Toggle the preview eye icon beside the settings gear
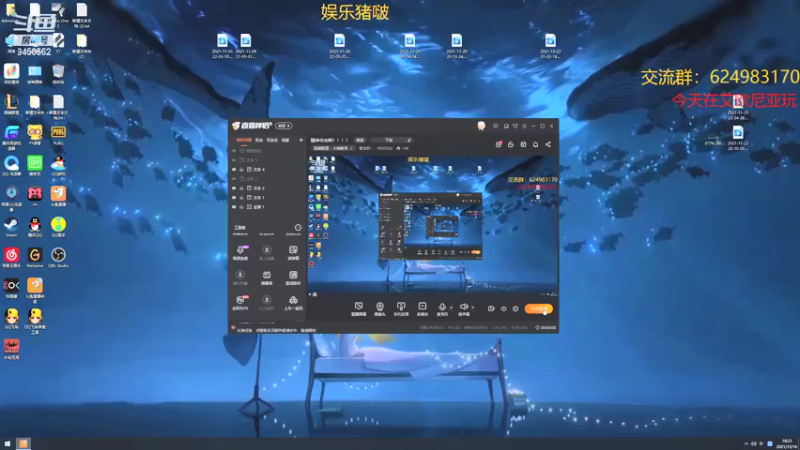 [x=504, y=309]
